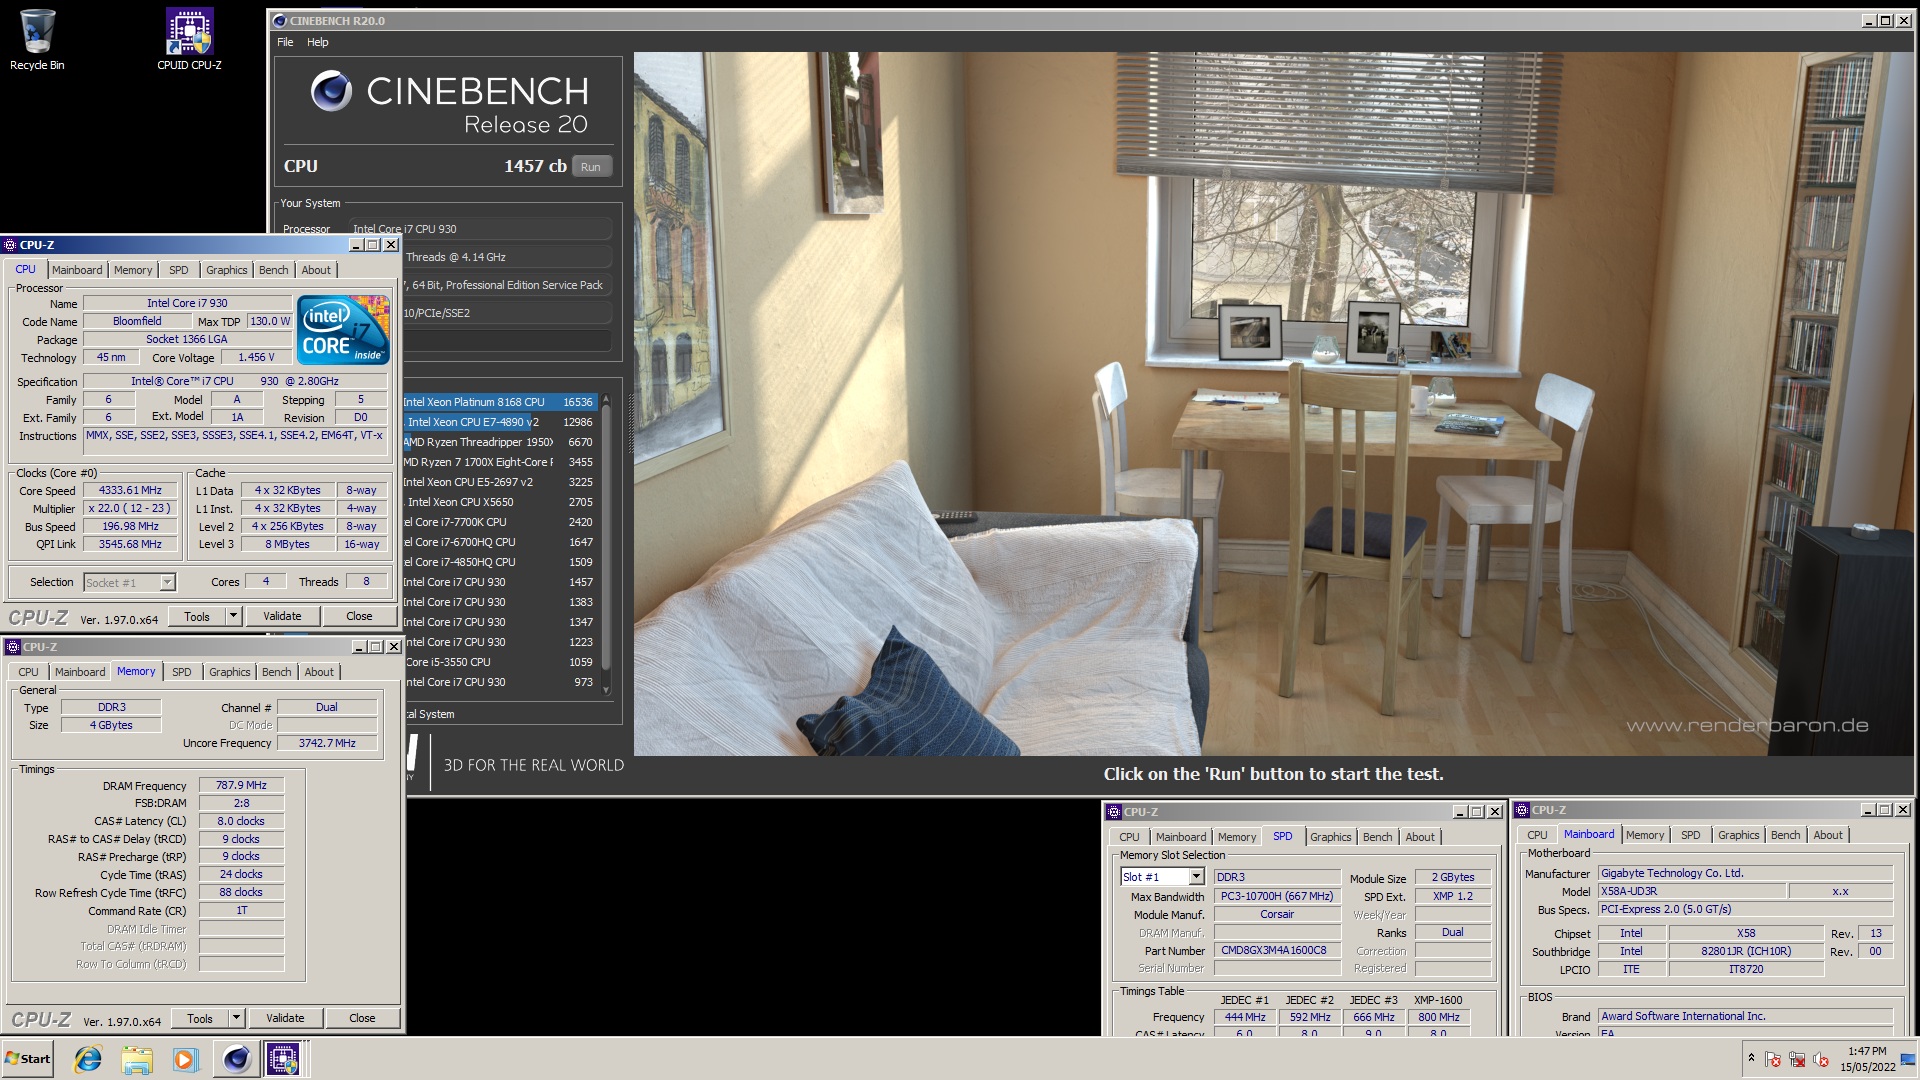The image size is (1920, 1080).
Task: Click the motherboard model X58A-UD3R field
Action: (x=1692, y=891)
